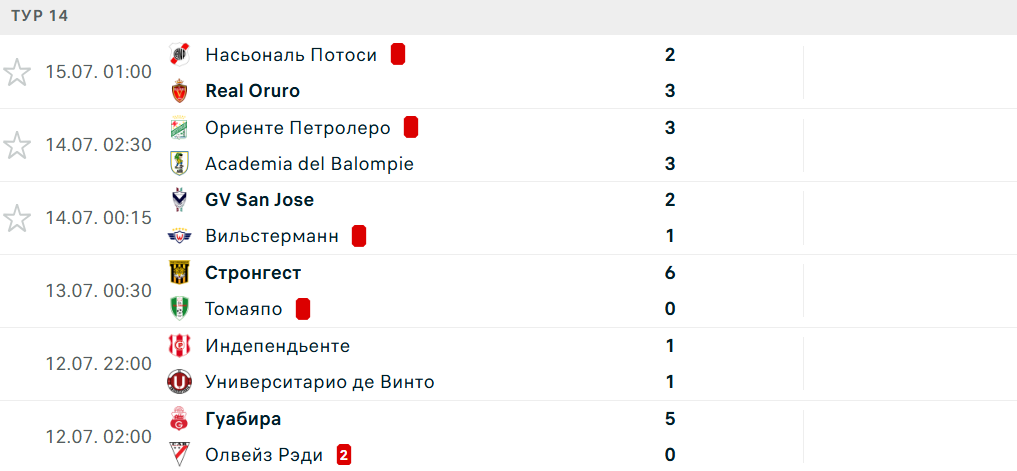Toggle favorite star for 14.07. 02:30 match
This screenshot has height=471, width=1017.
(x=17, y=145)
